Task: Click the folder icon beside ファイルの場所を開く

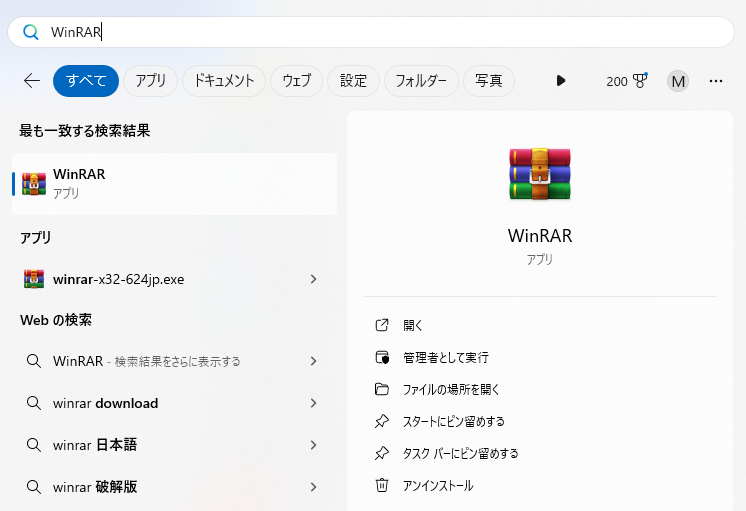Action: click(382, 389)
